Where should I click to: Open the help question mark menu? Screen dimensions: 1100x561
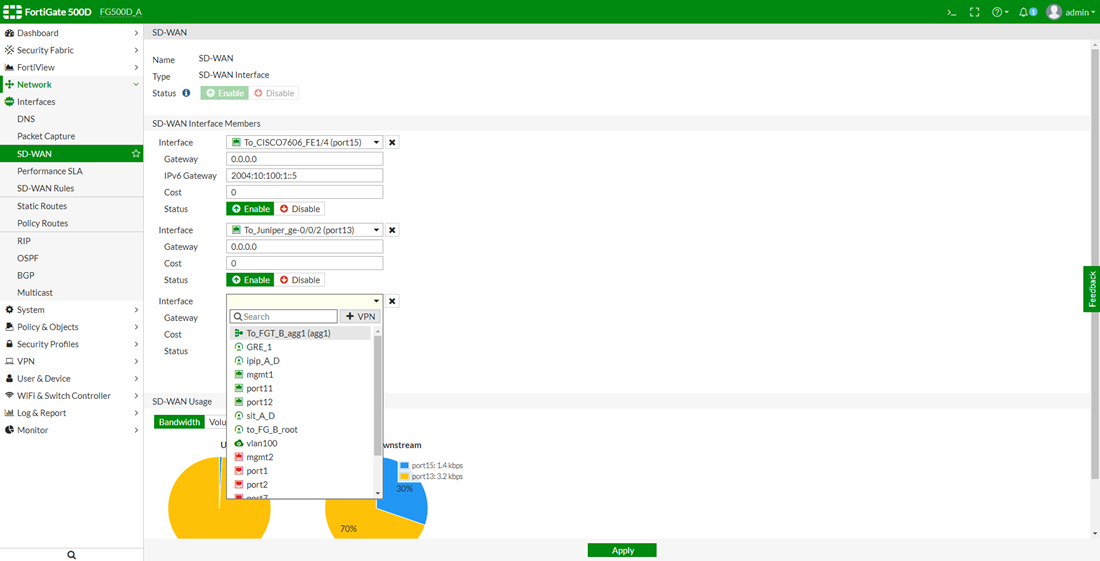coord(999,12)
